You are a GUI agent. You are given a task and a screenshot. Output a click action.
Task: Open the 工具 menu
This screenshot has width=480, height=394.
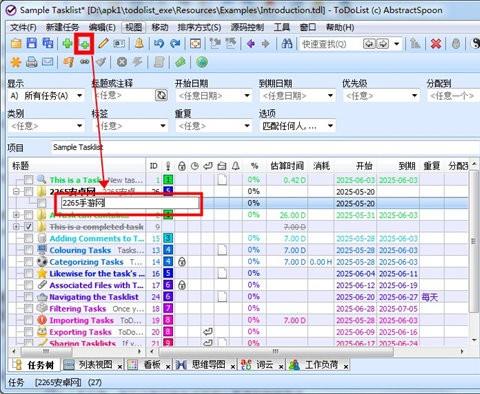pos(282,27)
